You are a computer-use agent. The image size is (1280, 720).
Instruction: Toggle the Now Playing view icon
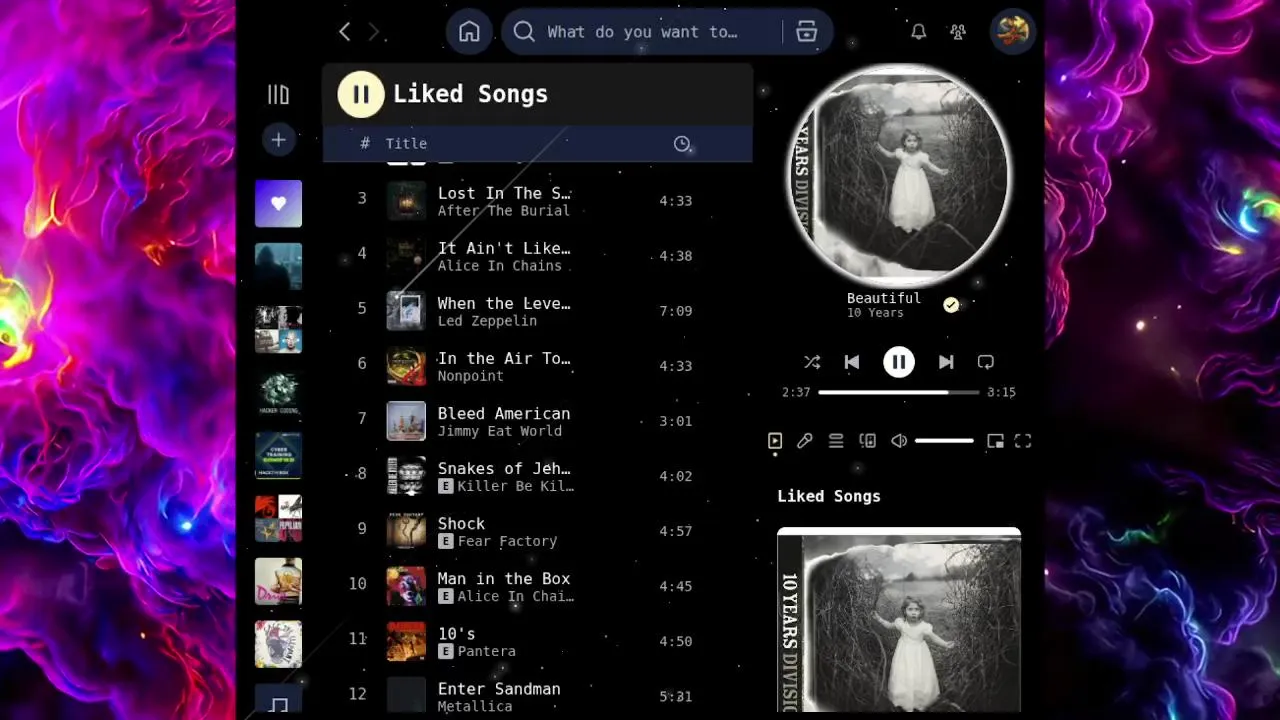(x=775, y=441)
